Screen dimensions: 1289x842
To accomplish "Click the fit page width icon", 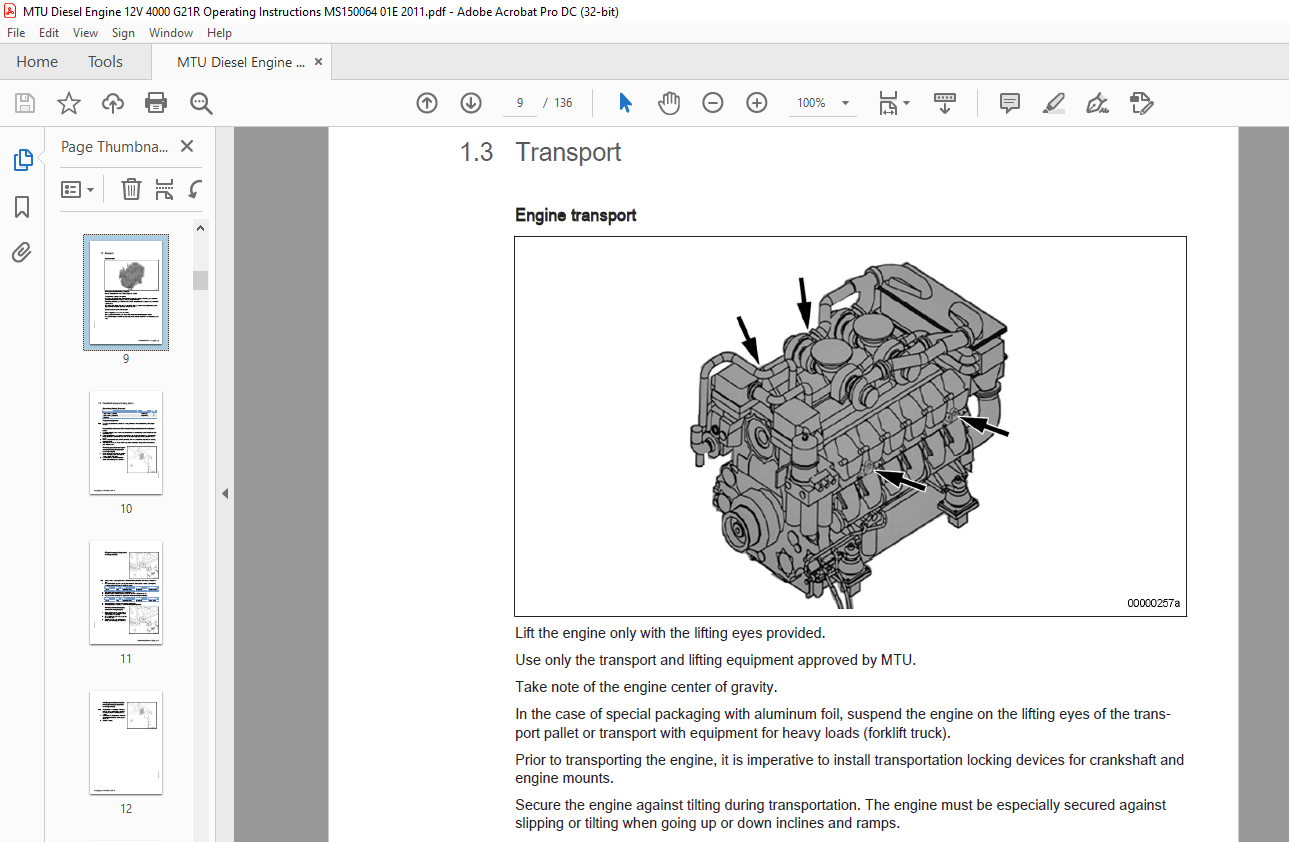I will coord(888,103).
